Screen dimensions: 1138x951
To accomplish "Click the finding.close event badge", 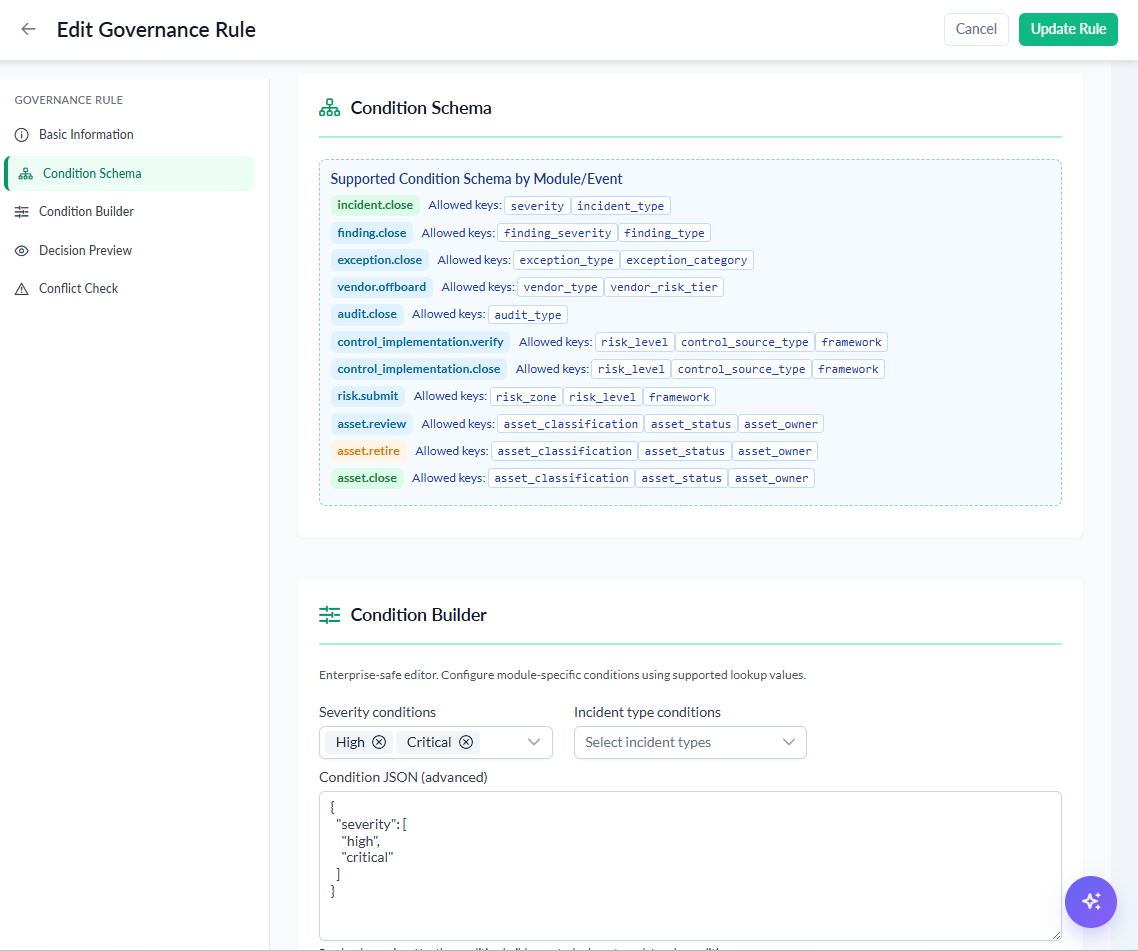I will click(372, 233).
